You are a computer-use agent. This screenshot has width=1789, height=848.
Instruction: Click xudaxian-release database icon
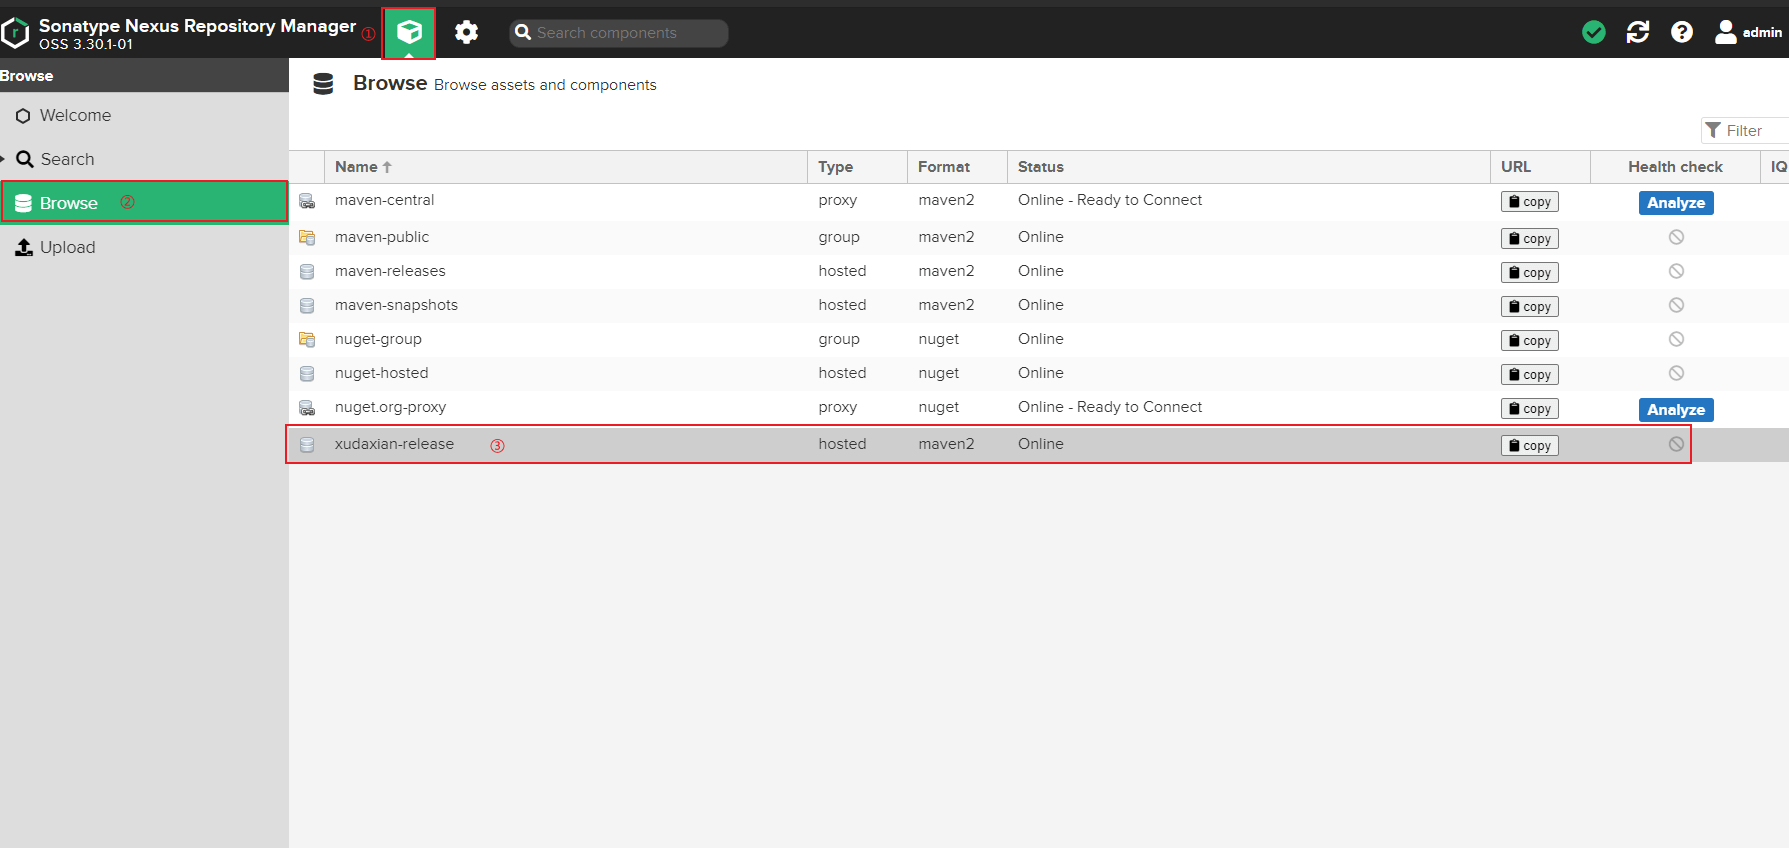tap(307, 445)
